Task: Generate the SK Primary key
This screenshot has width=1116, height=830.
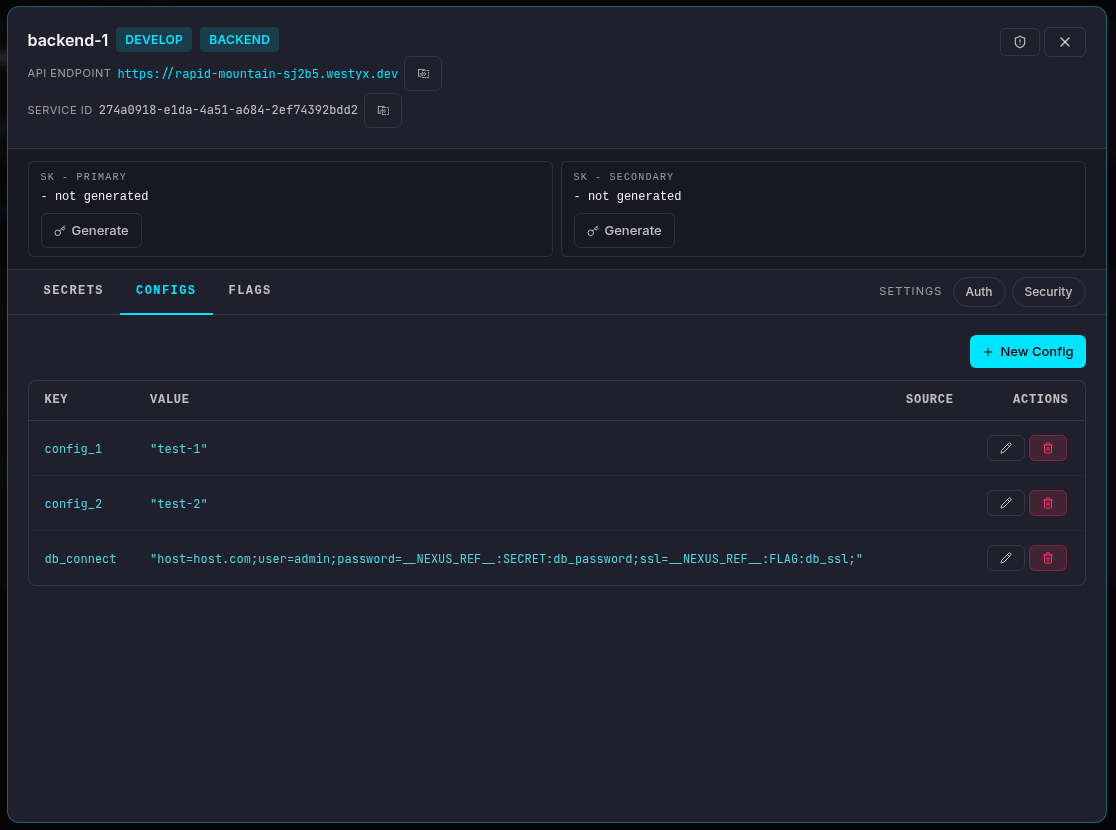Action: [x=91, y=231]
